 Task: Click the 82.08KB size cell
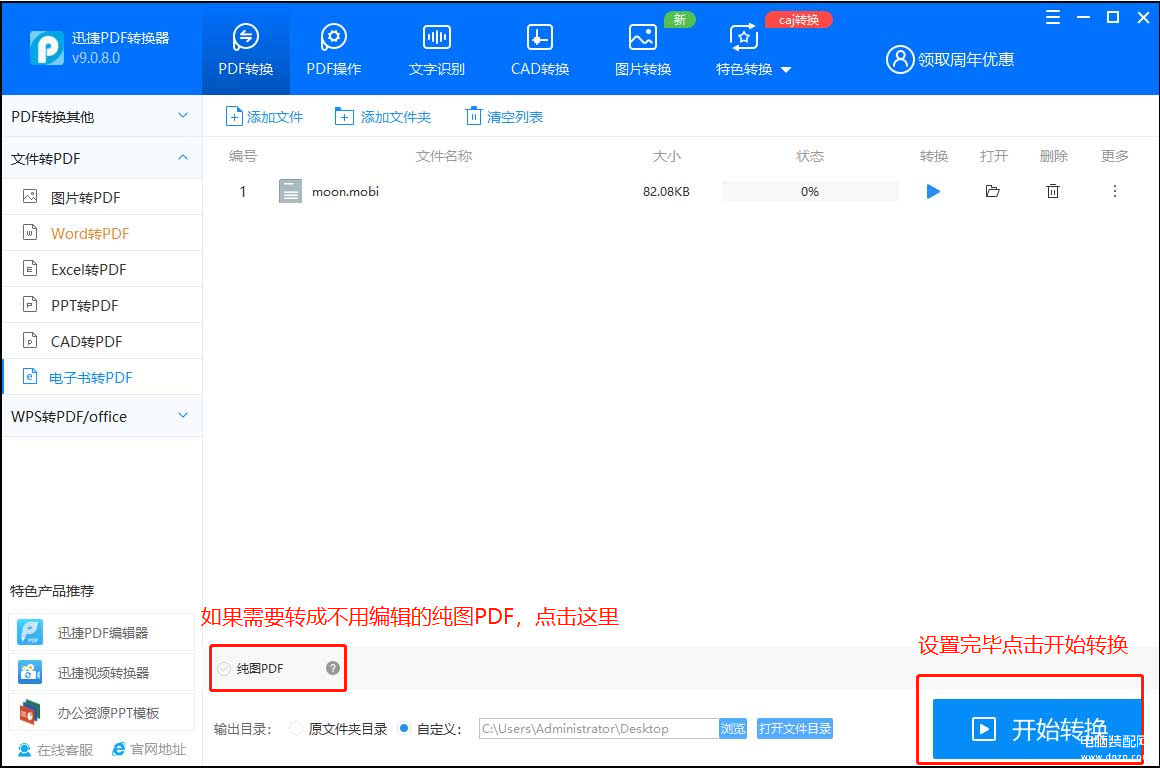[x=667, y=192]
